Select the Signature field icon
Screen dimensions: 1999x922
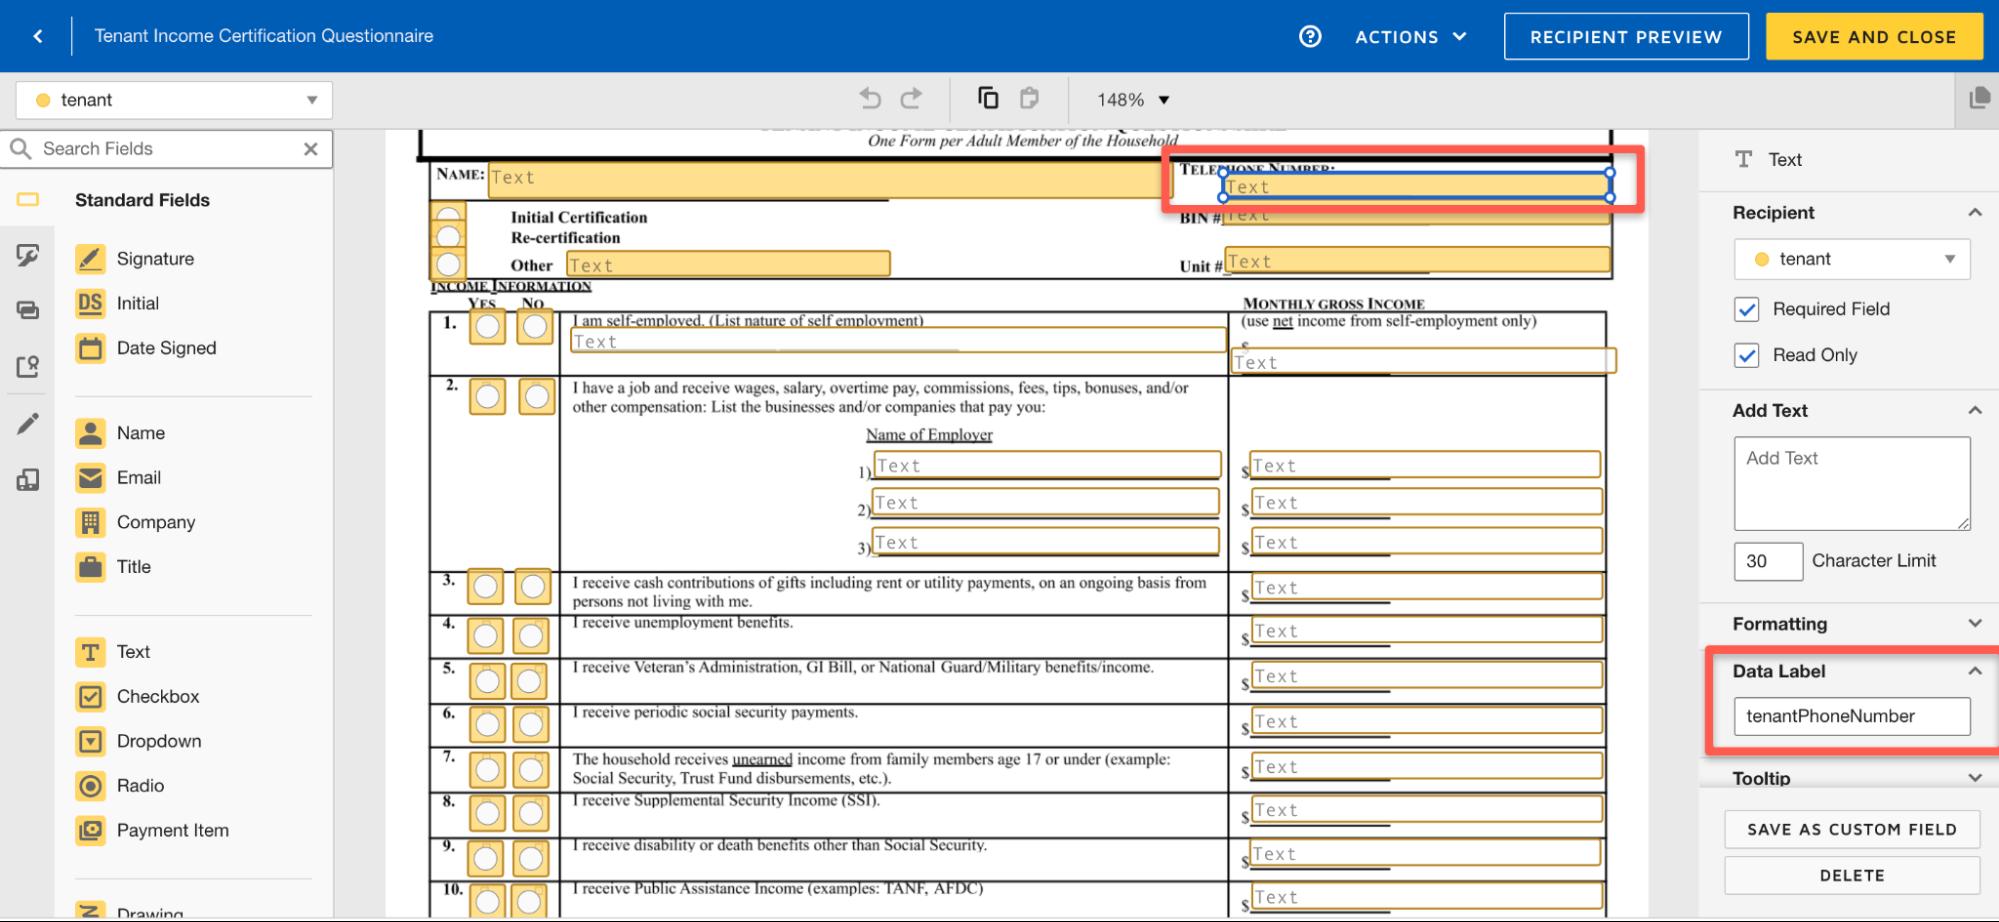(90, 258)
